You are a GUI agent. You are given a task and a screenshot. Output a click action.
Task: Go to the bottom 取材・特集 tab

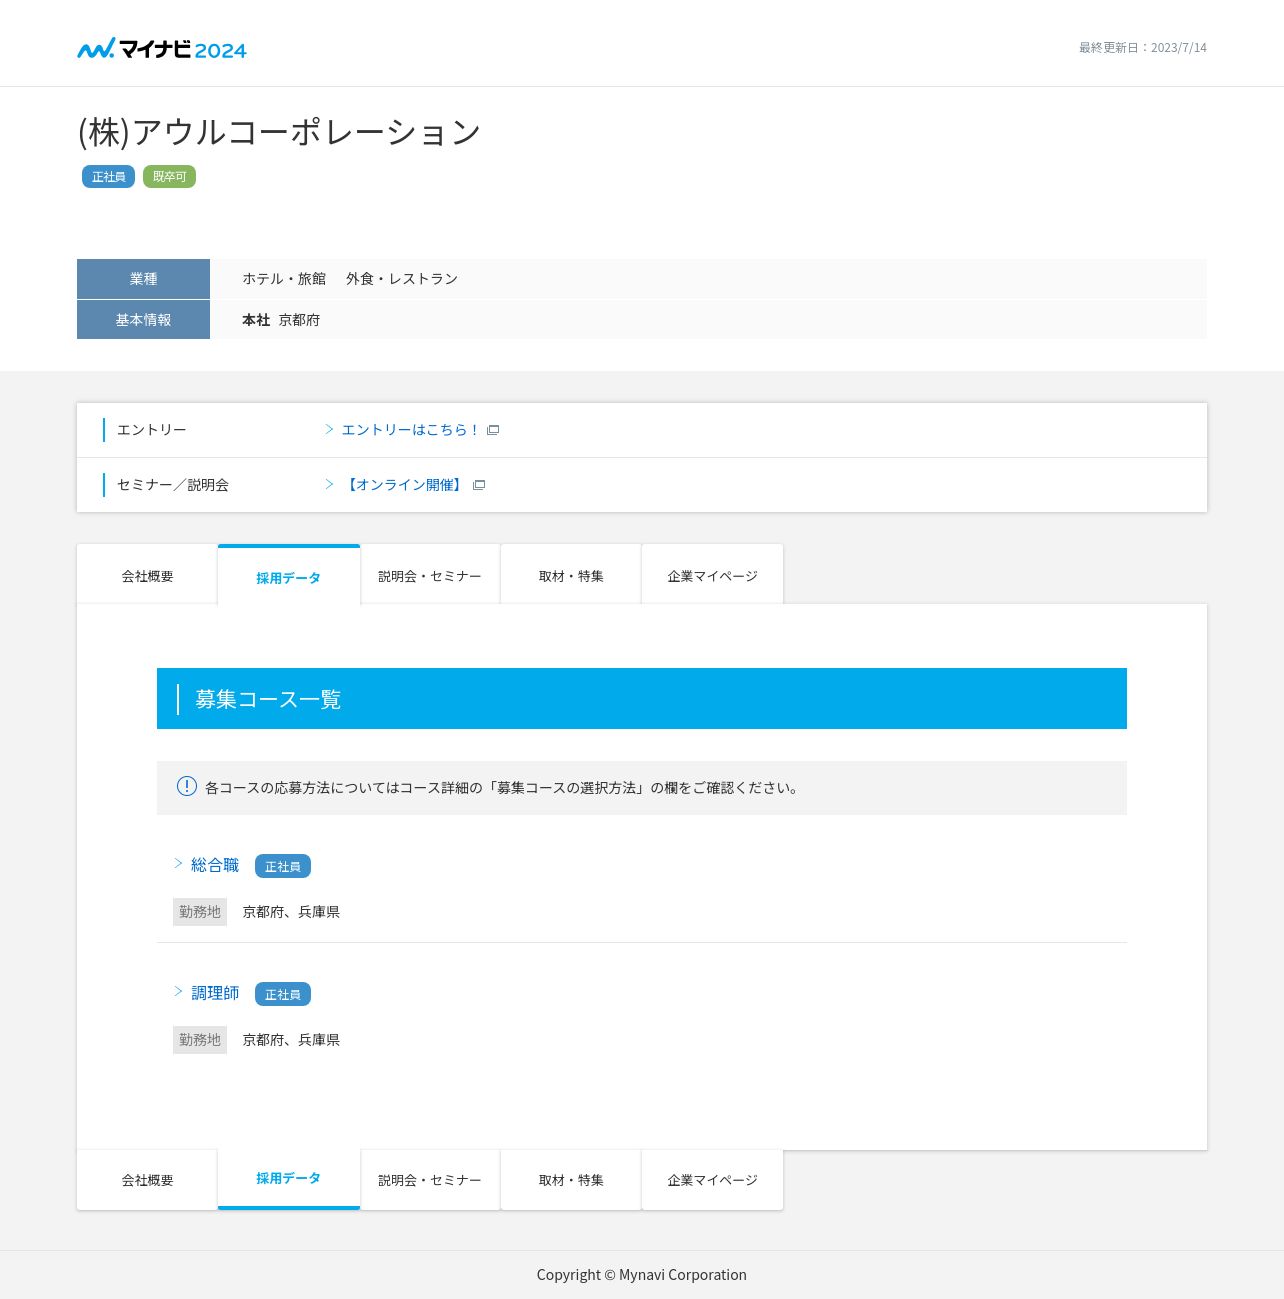coord(571,1180)
